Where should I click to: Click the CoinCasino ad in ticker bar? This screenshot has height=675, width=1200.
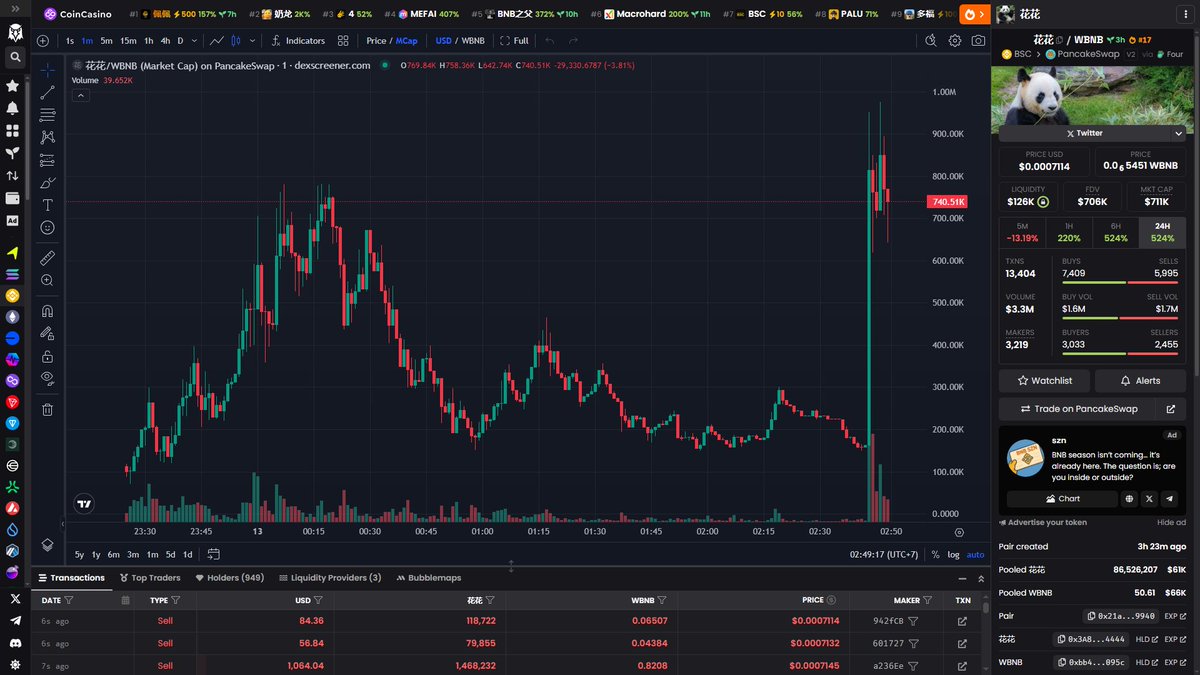[x=77, y=14]
